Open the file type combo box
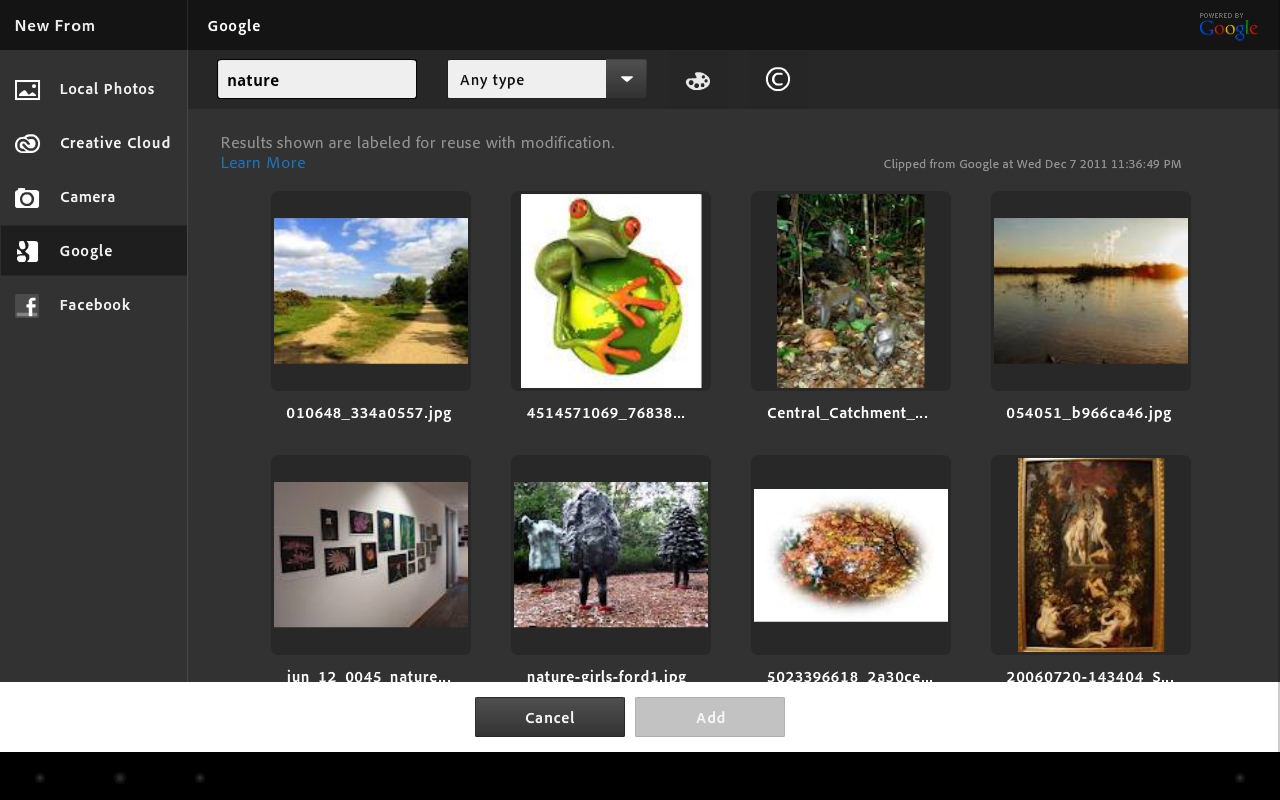Image resolution: width=1280 pixels, height=800 pixels. (547, 79)
